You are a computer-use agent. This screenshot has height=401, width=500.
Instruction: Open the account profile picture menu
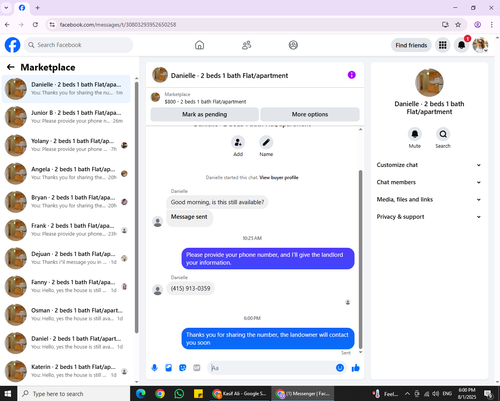point(480,45)
